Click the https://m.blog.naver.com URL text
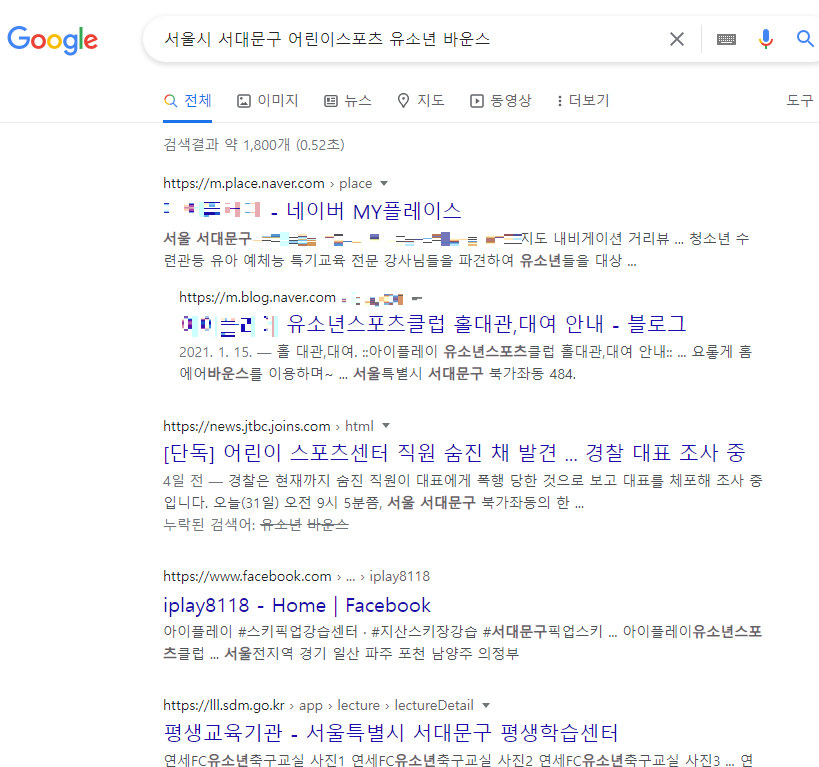Screen dimensions: 819x767 click(258, 297)
